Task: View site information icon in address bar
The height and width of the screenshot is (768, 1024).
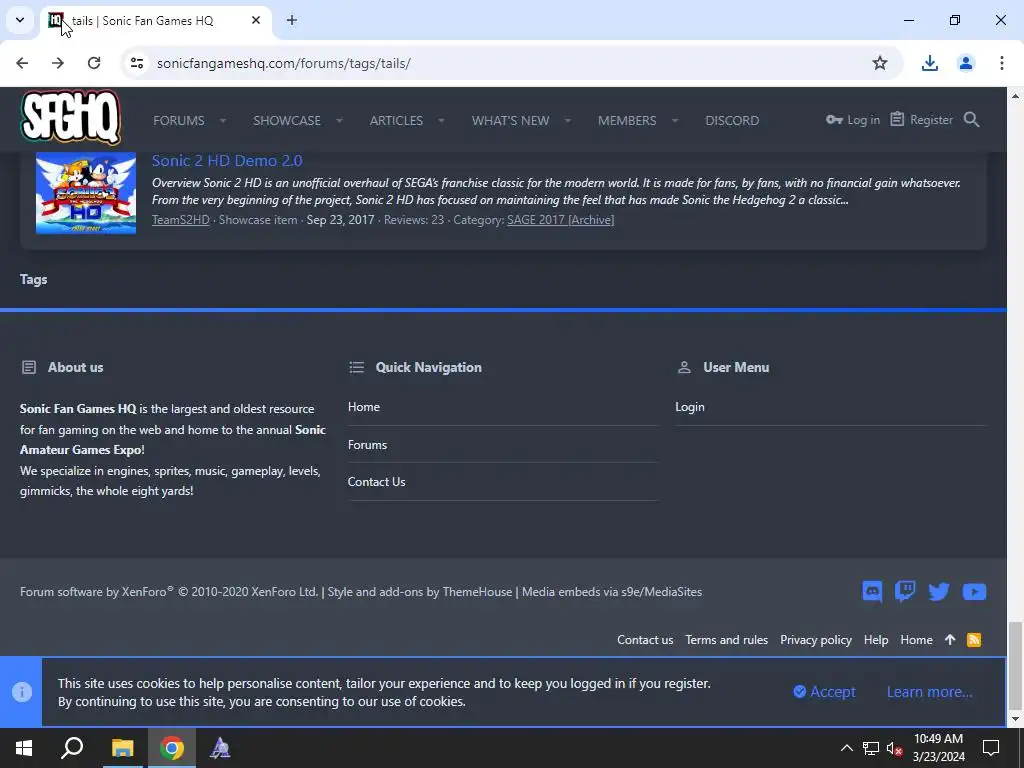Action: coord(136,63)
